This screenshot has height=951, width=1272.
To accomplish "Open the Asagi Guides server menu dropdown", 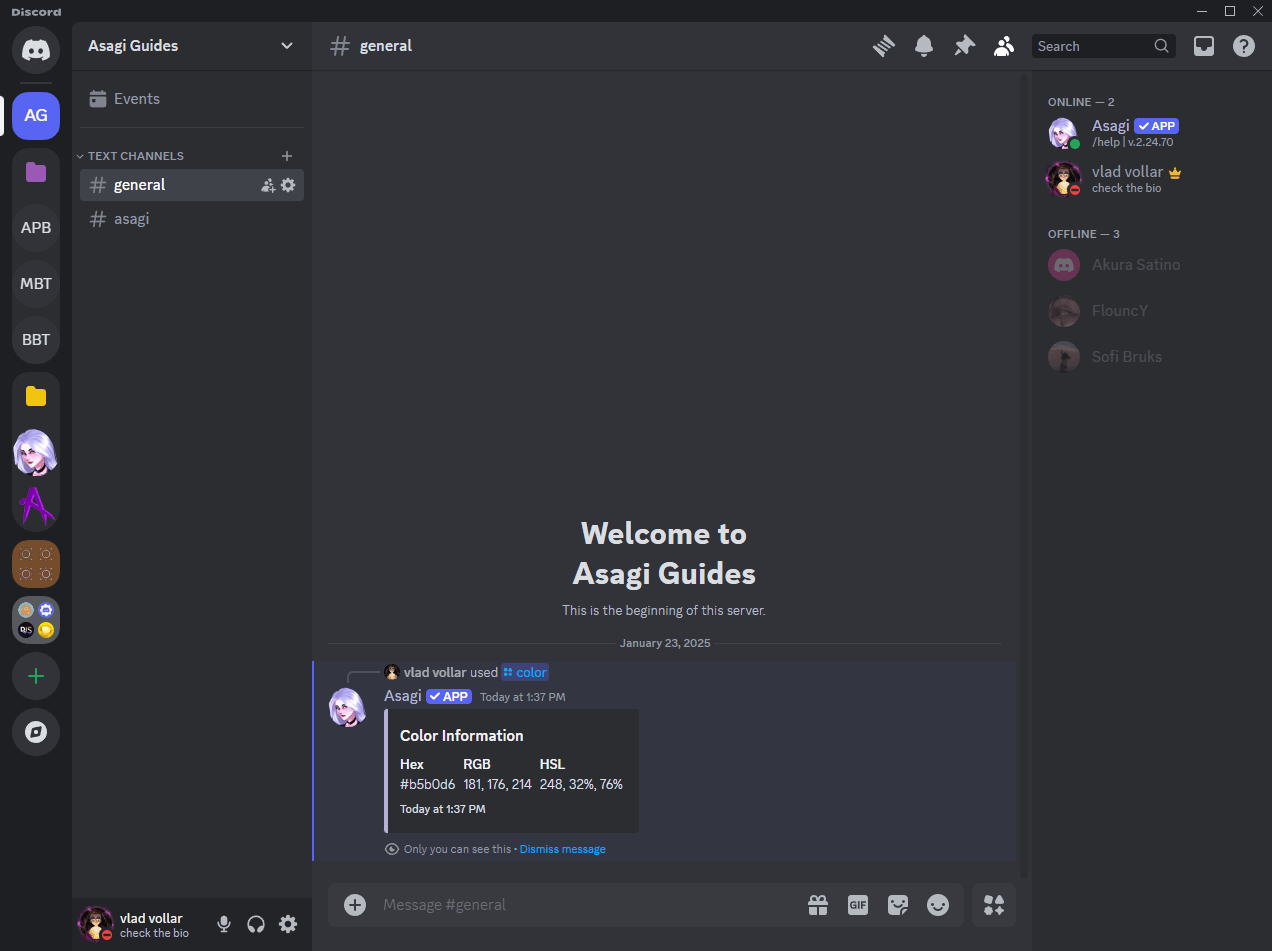I will (x=191, y=46).
